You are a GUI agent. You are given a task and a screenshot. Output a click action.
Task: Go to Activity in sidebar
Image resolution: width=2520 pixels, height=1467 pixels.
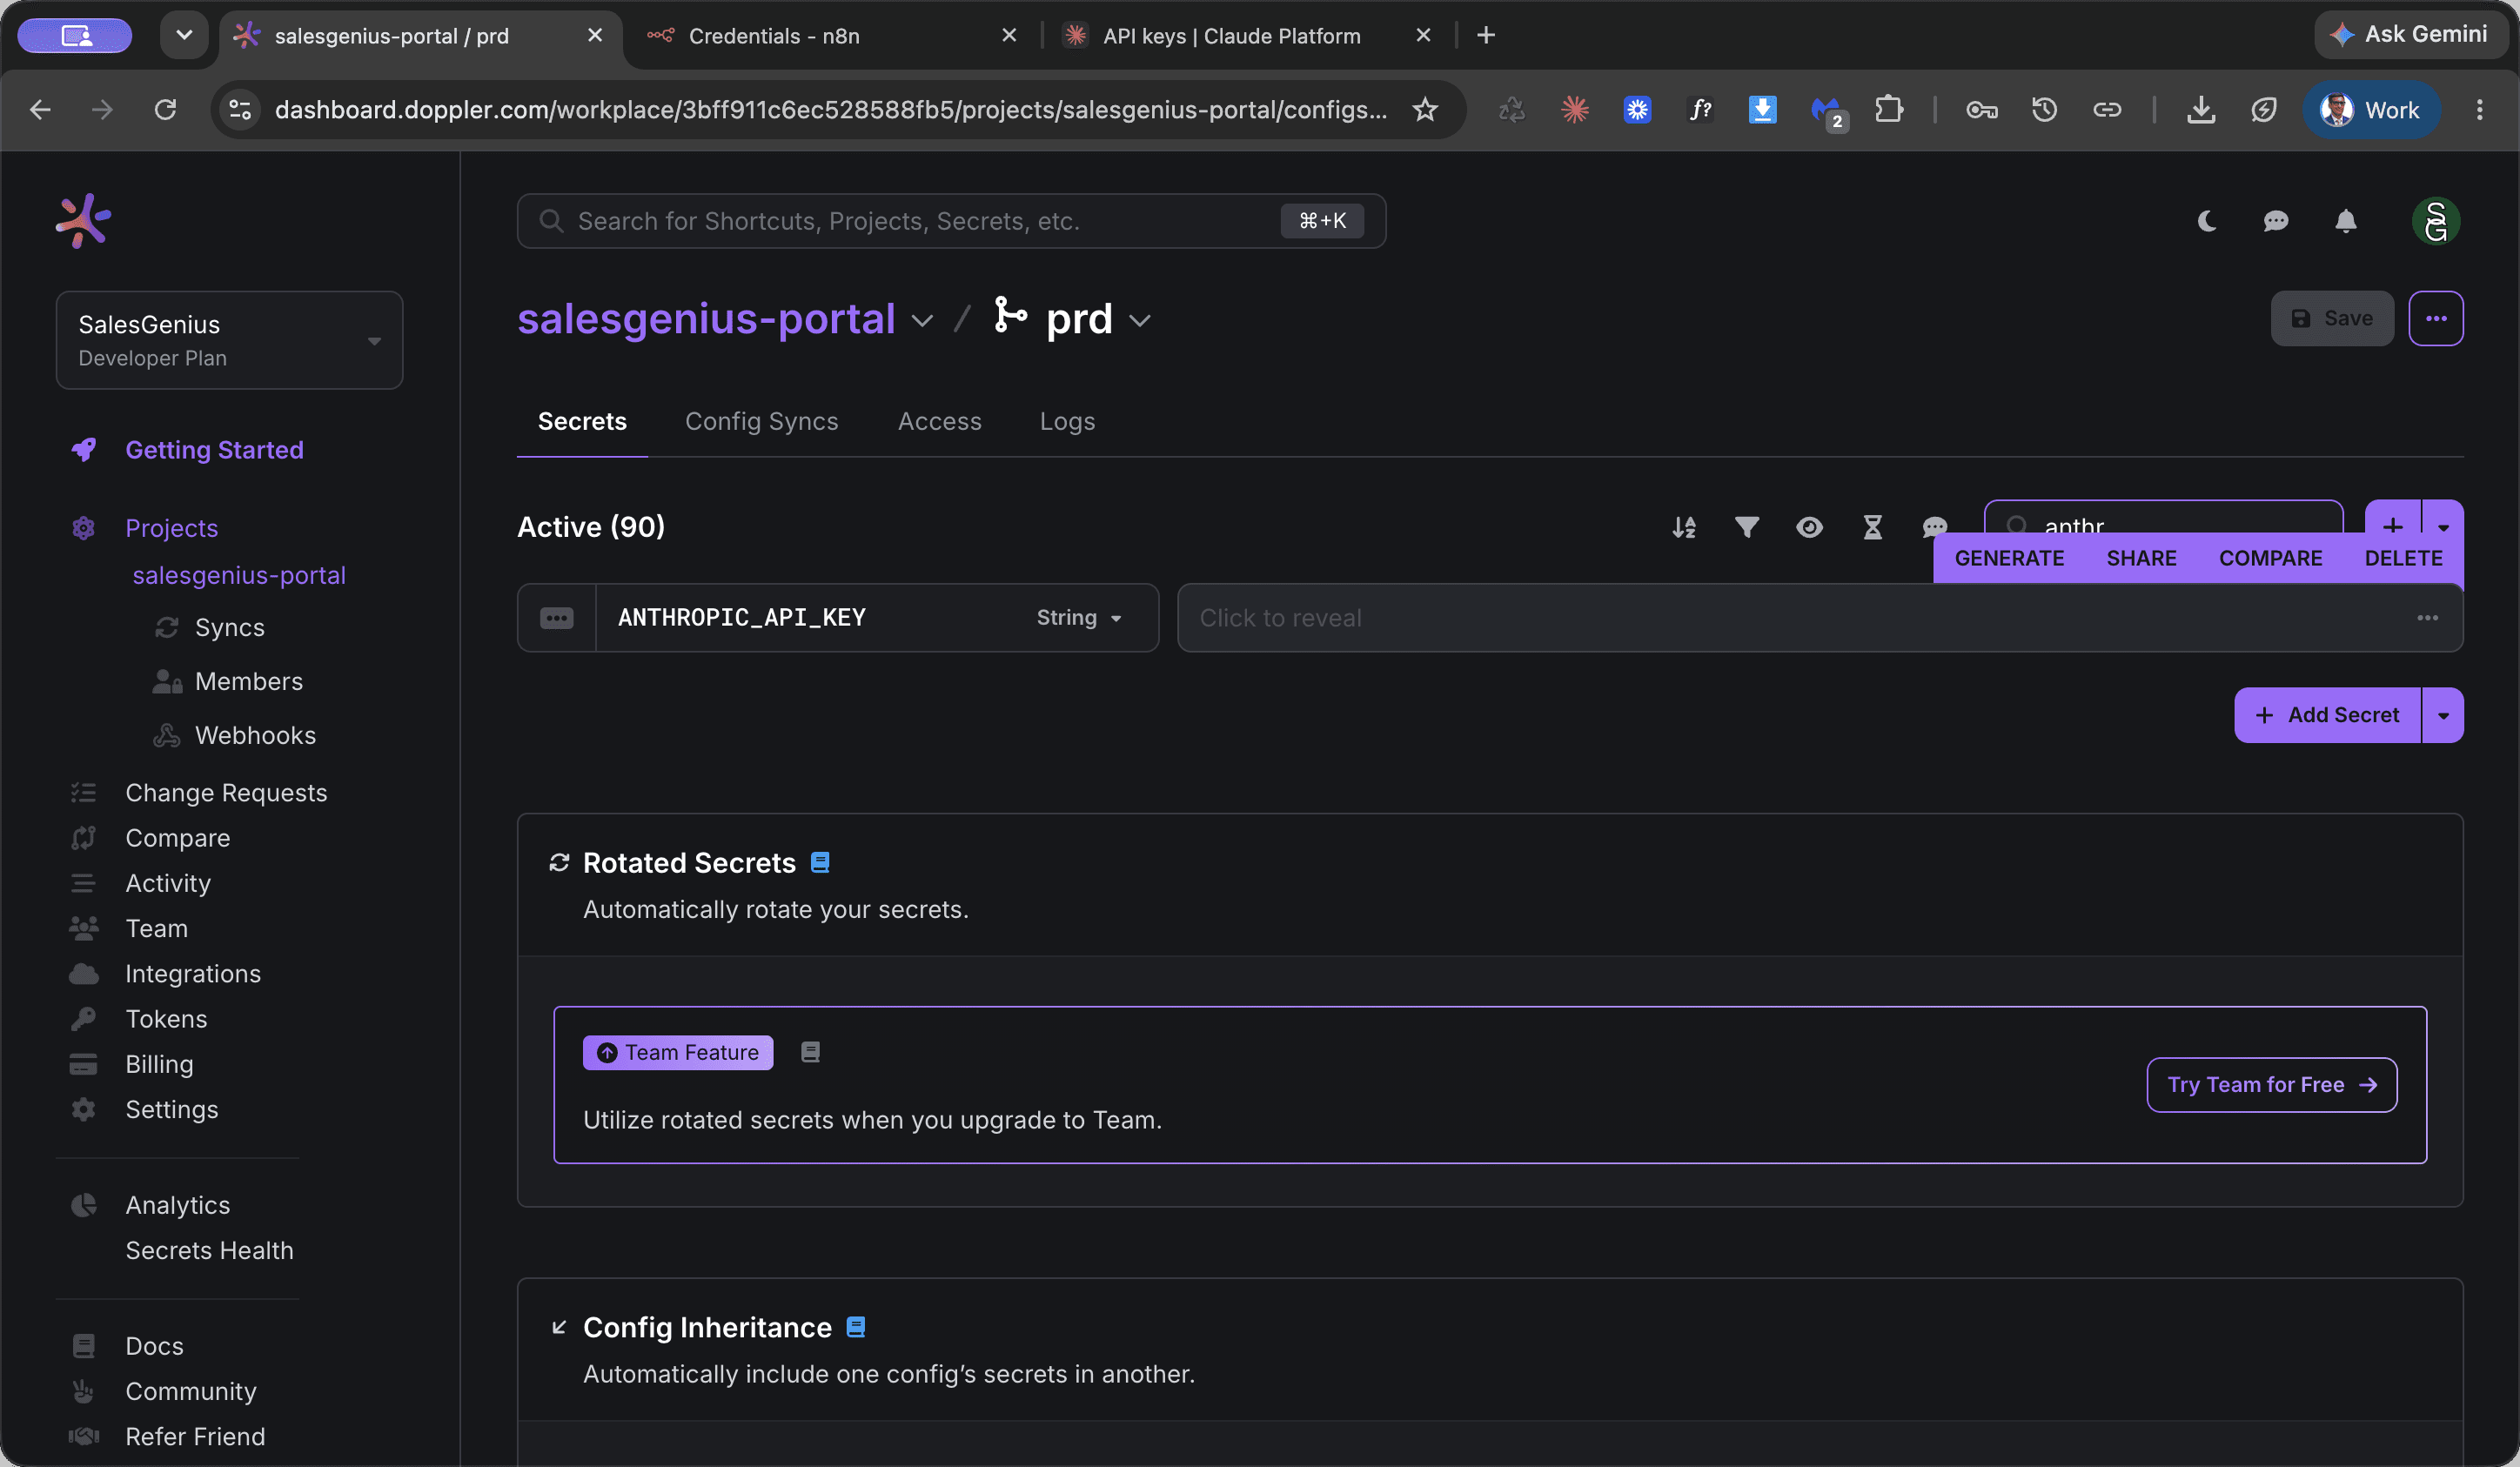coord(168,883)
